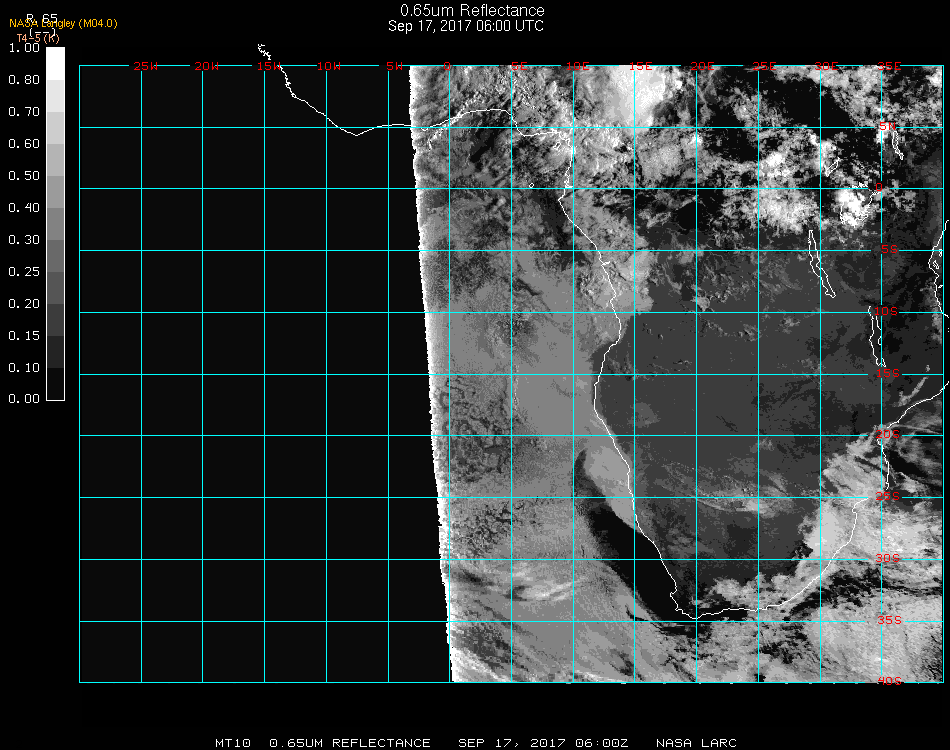Viewport: 950px width, 750px height.
Task: Click the 20W longitude label
Action: coord(207,66)
